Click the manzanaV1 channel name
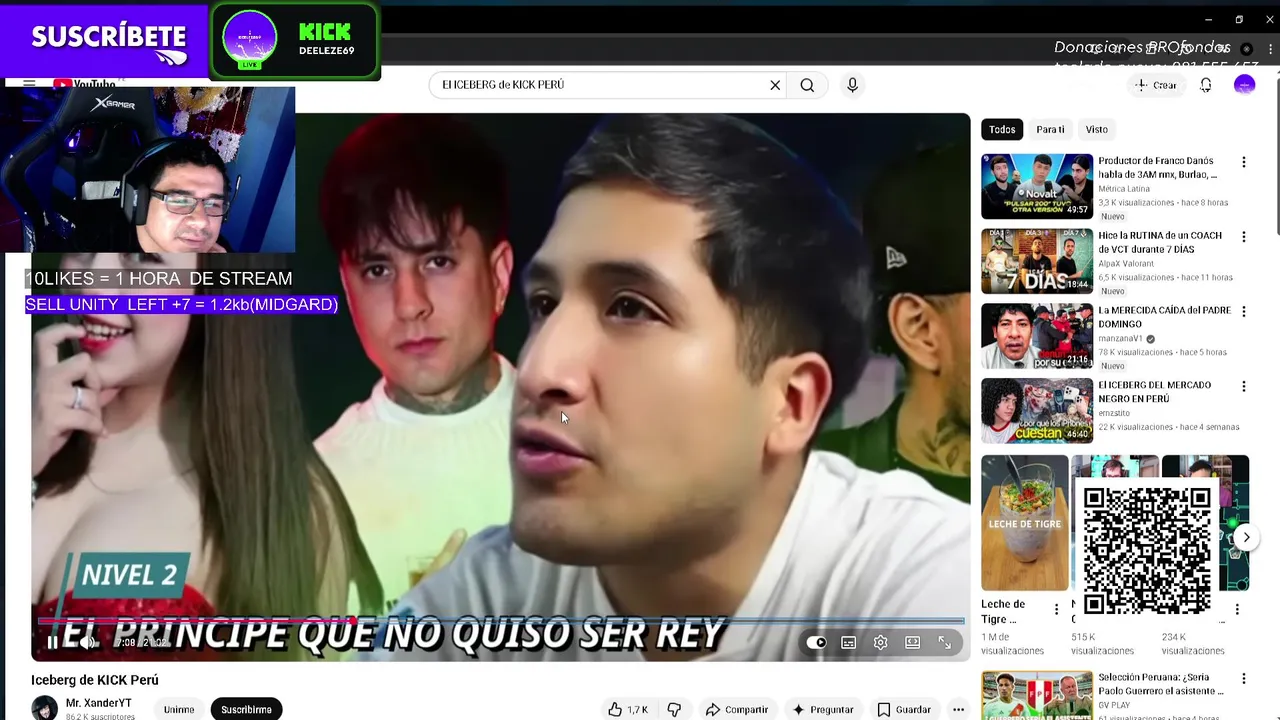 tap(1120, 338)
